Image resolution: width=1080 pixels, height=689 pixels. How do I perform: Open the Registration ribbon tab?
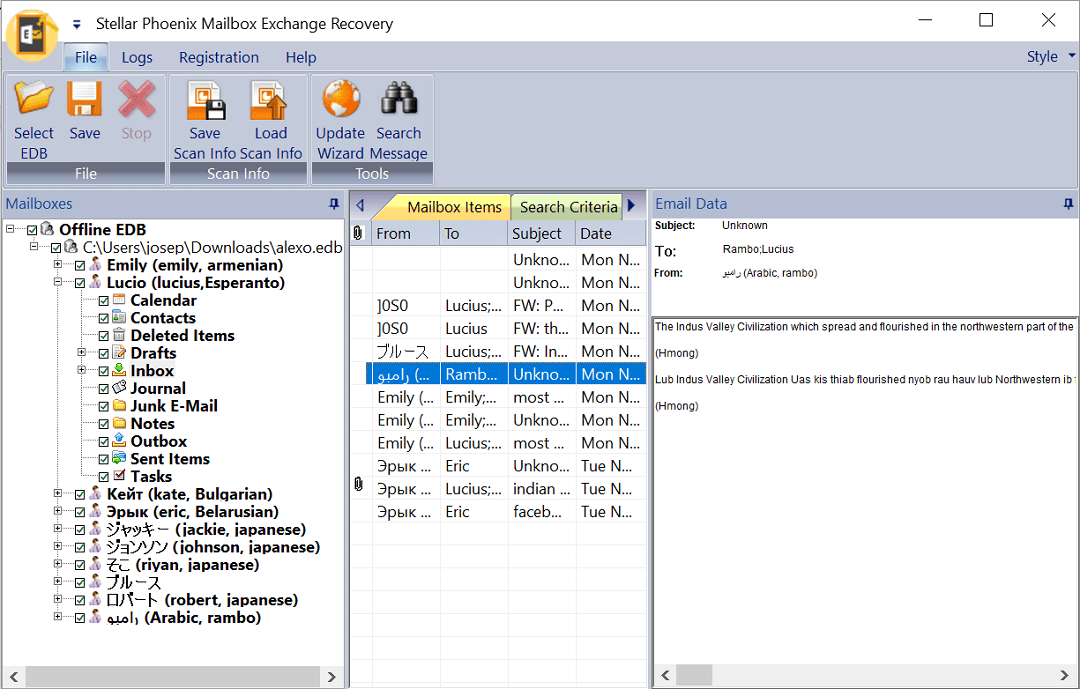pos(219,57)
